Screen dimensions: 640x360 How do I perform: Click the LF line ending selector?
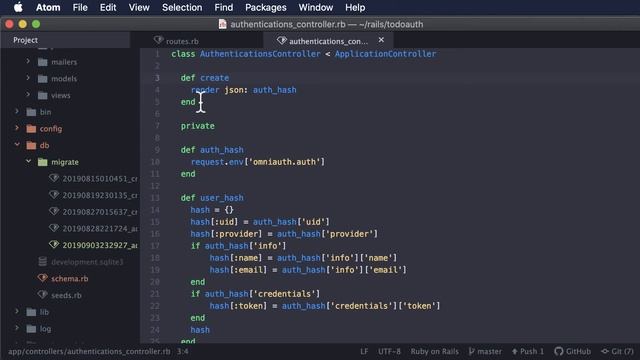click(x=364, y=351)
